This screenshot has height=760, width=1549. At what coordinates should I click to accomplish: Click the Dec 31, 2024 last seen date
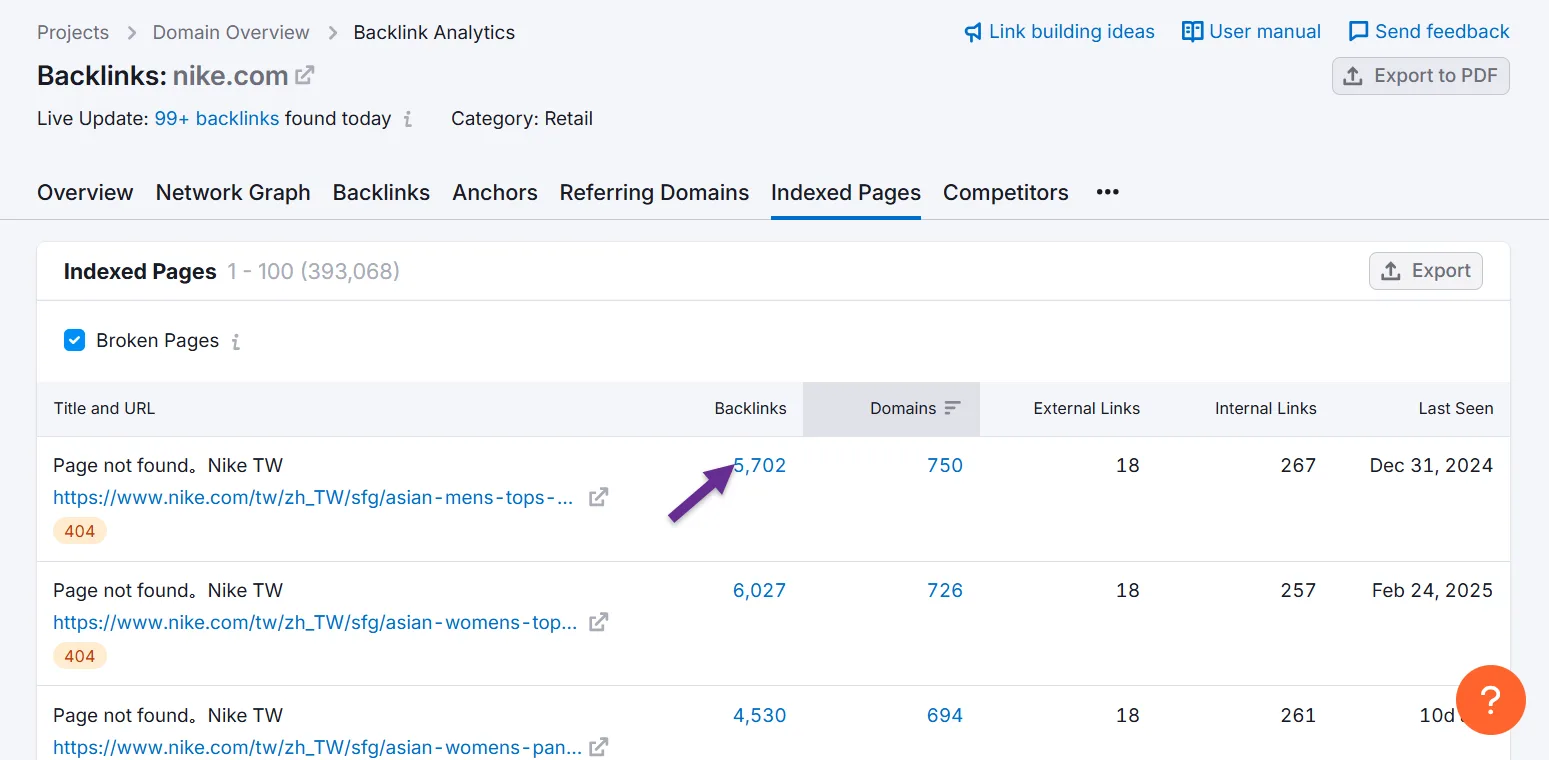pyautogui.click(x=1431, y=465)
